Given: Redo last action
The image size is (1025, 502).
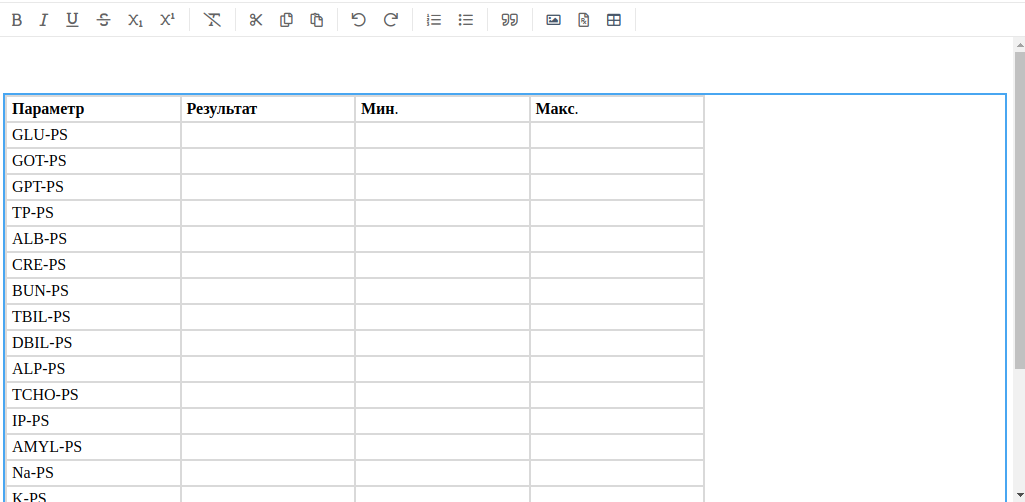Looking at the screenshot, I should (390, 20).
